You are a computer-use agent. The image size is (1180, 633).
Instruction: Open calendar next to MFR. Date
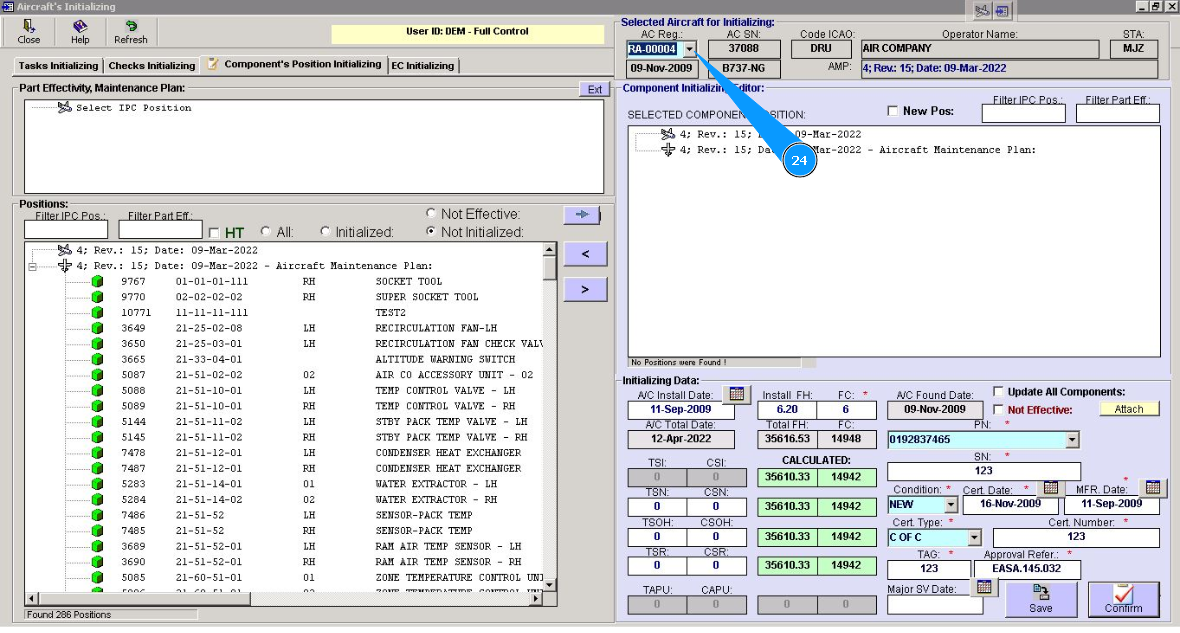(1152, 487)
